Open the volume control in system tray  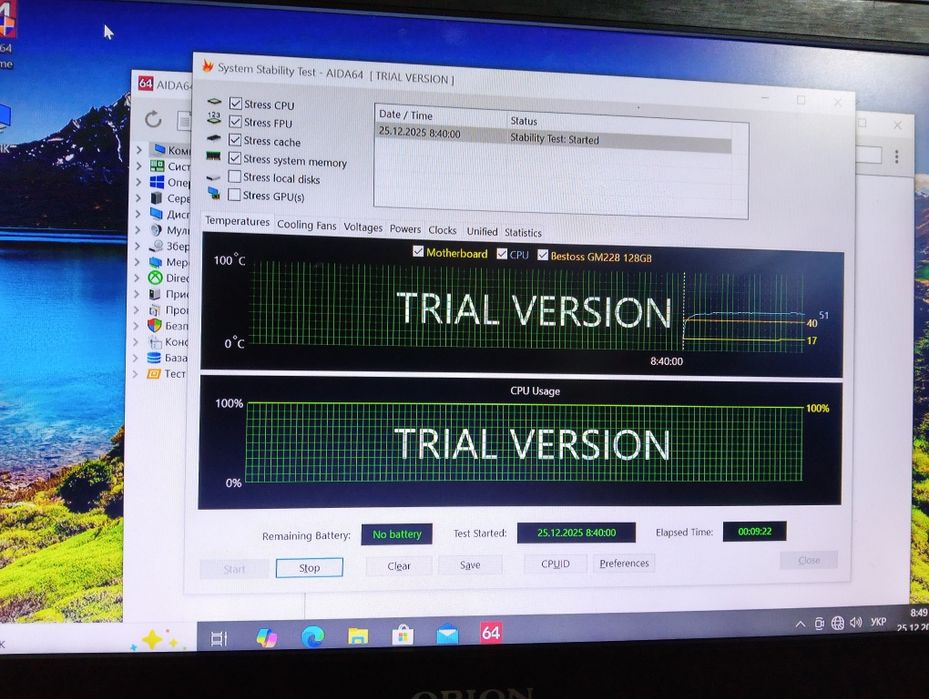[856, 623]
